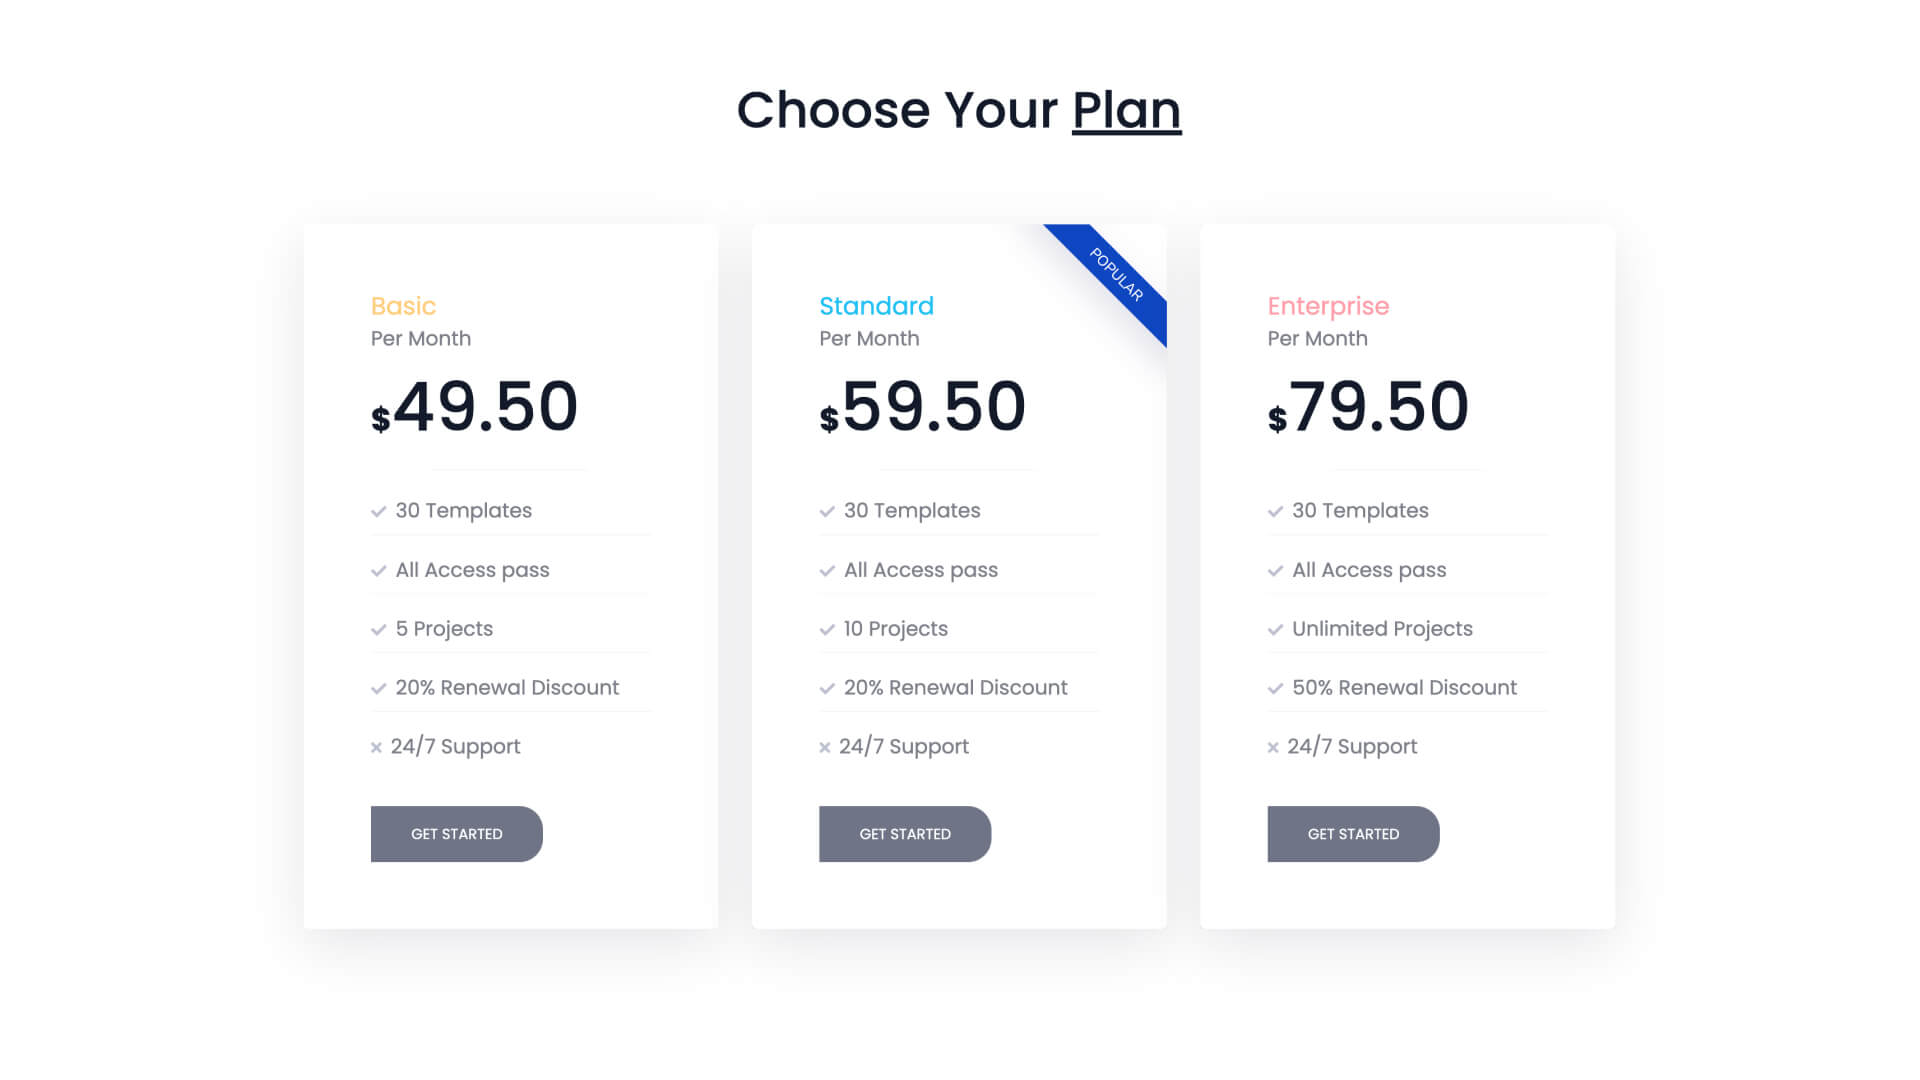
Task: Click the X icon beside Standard 24/7 Support
Action: pyautogui.click(x=825, y=747)
